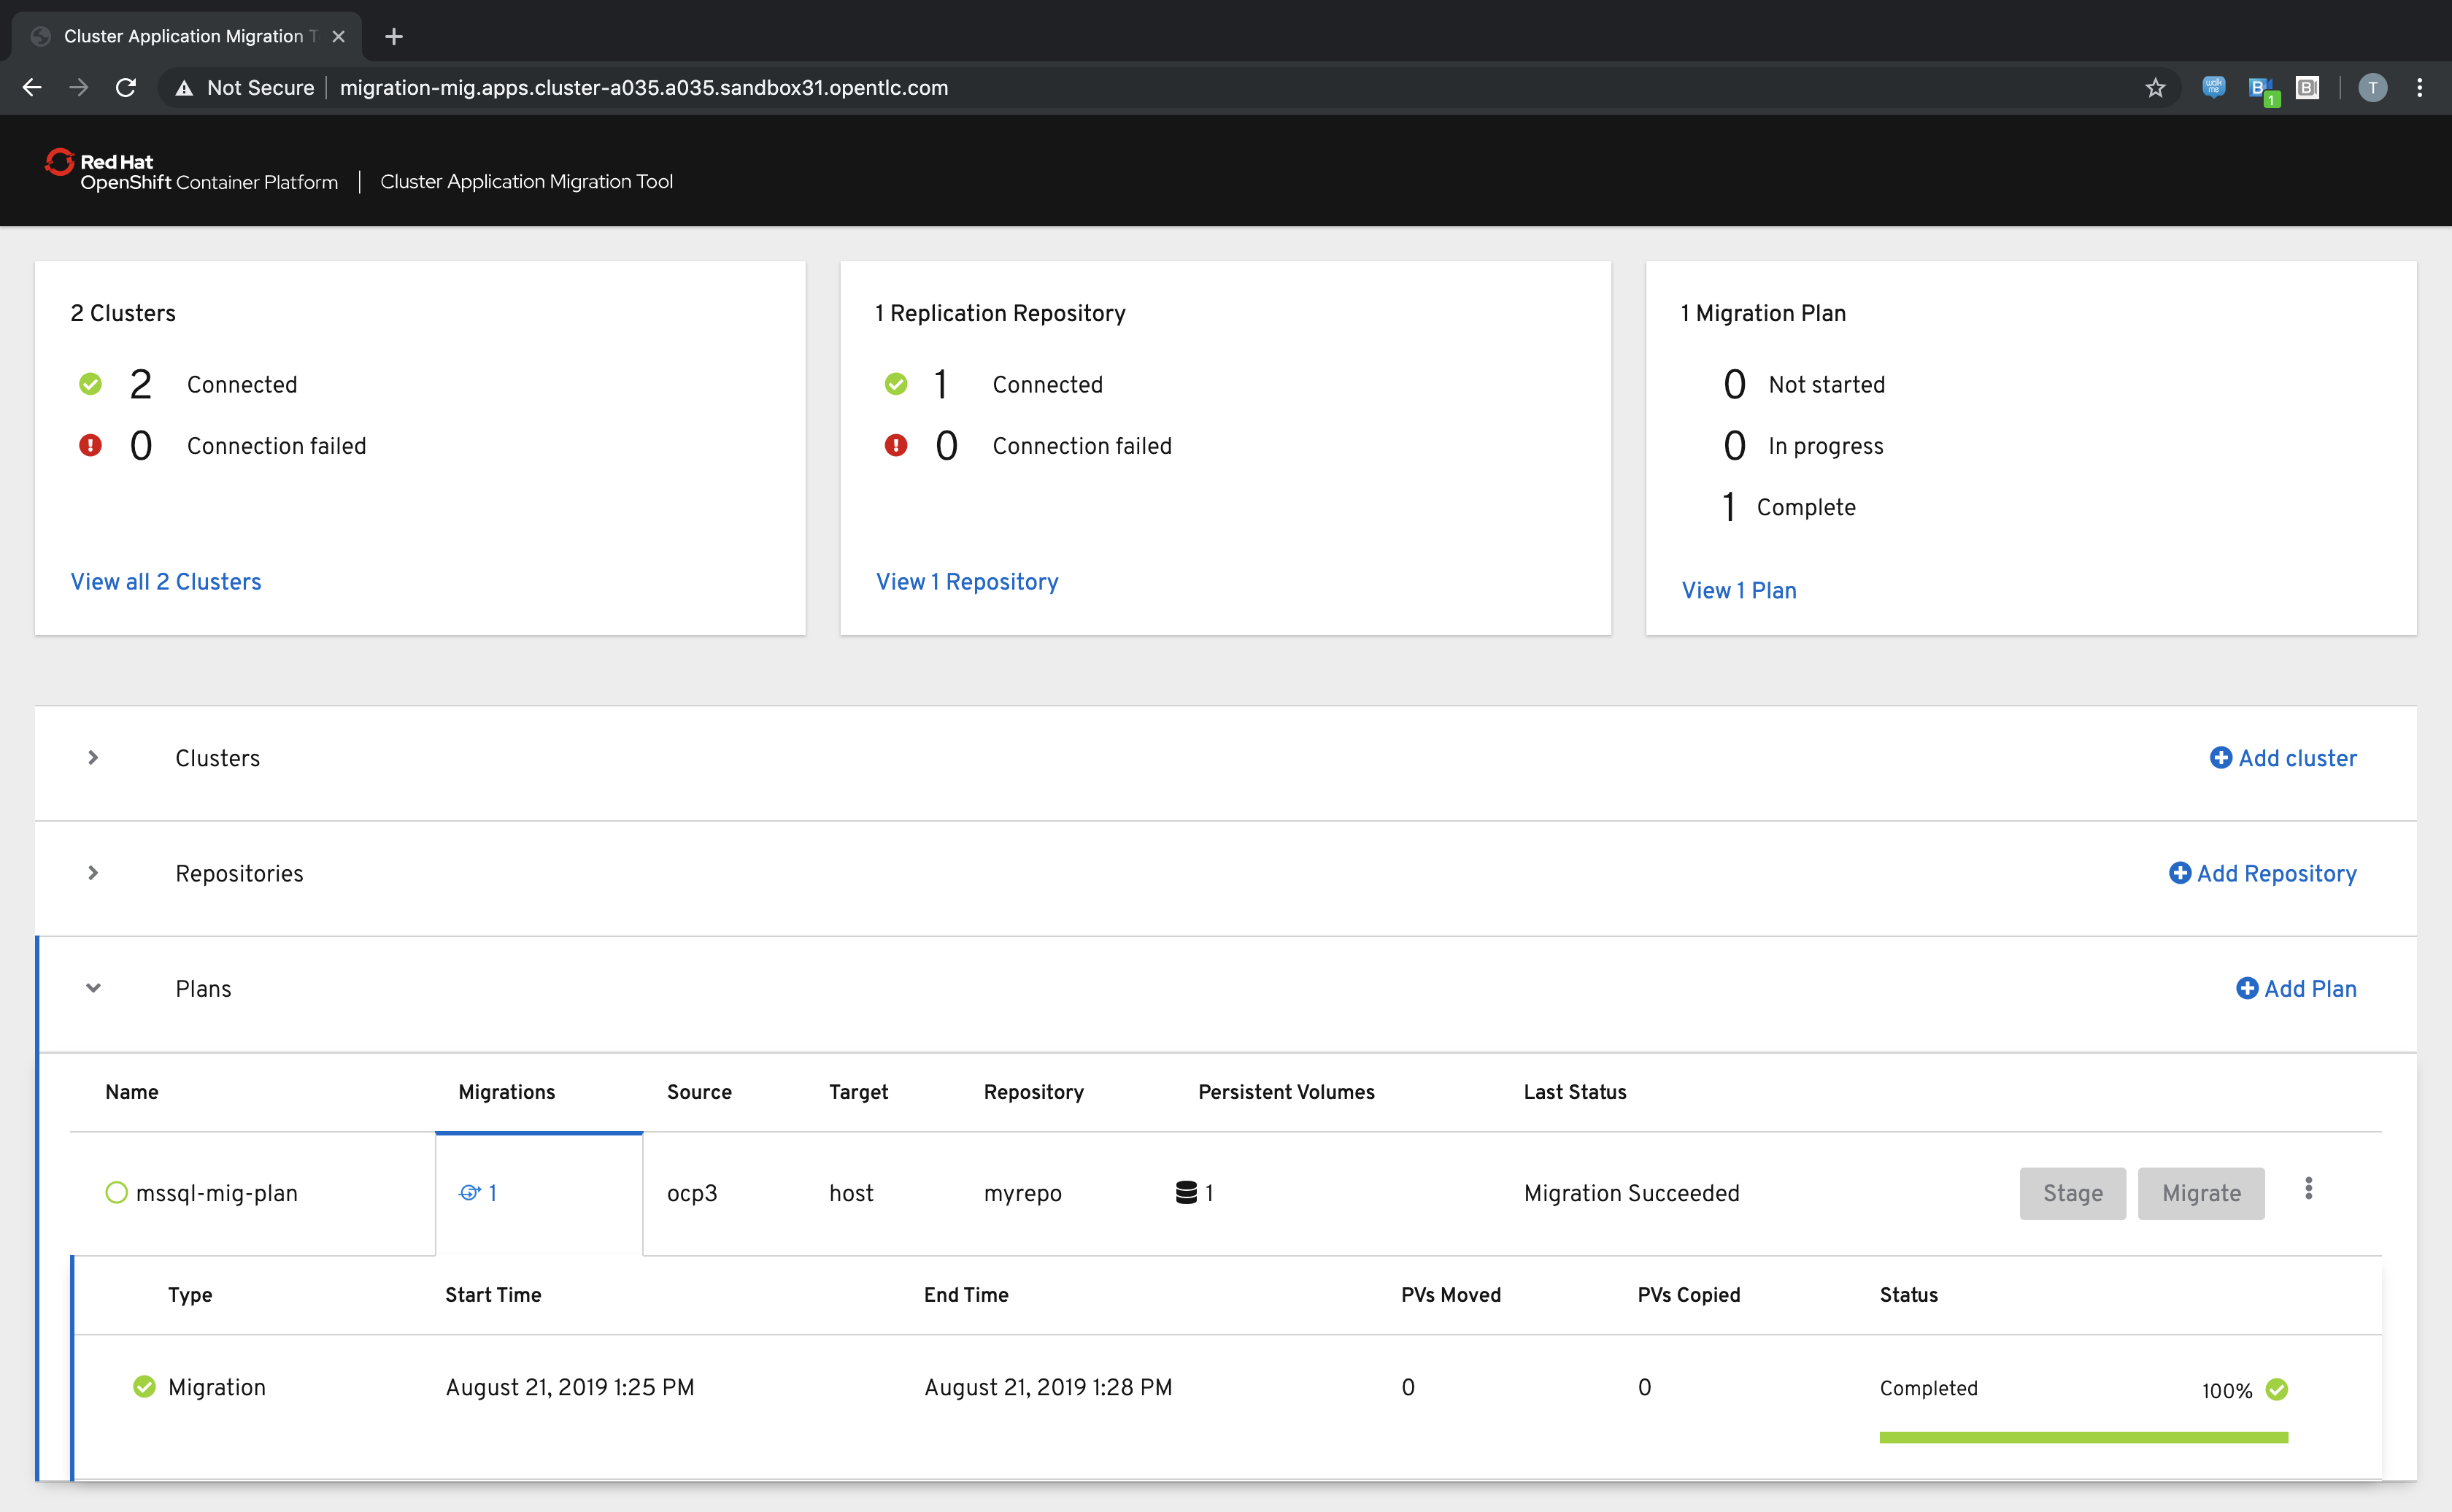Image resolution: width=2452 pixels, height=1512 pixels.
Task: Open Chrome three-dot menu
Action: [x=2420, y=88]
